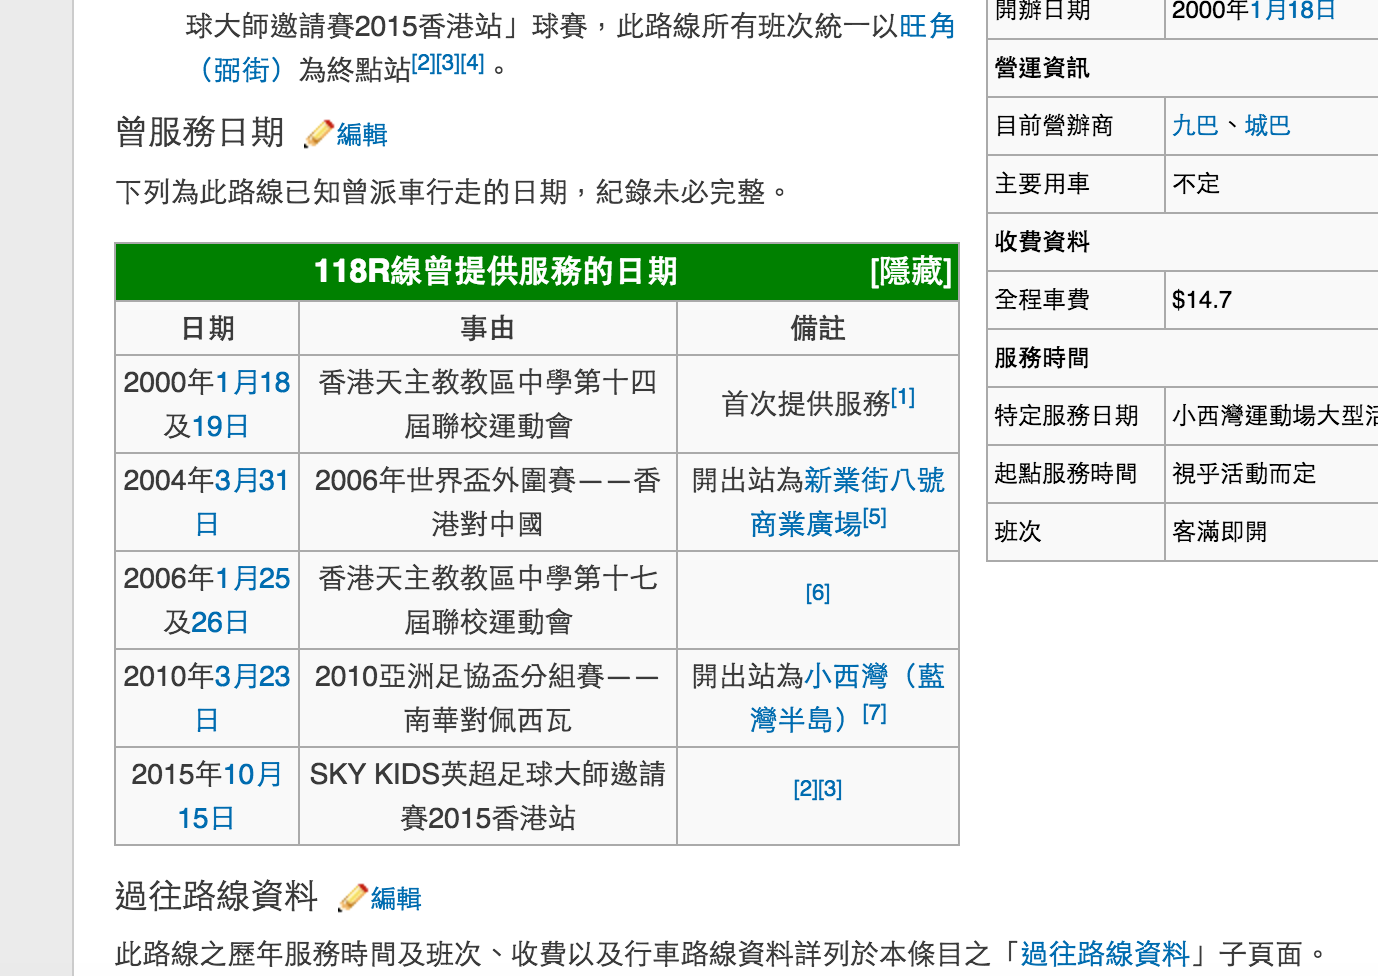Screen dimensions: 1378x976
Task: Click the pencil icon beside 過往路線資料
Action: click(353, 898)
